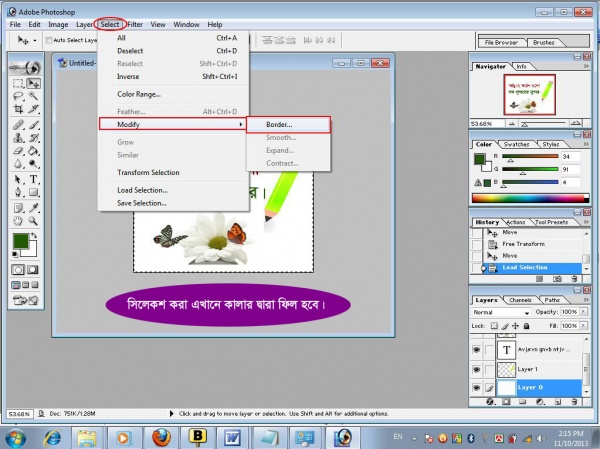Open the File Browser palette well tab
The height and width of the screenshot is (449, 600).
point(501,42)
